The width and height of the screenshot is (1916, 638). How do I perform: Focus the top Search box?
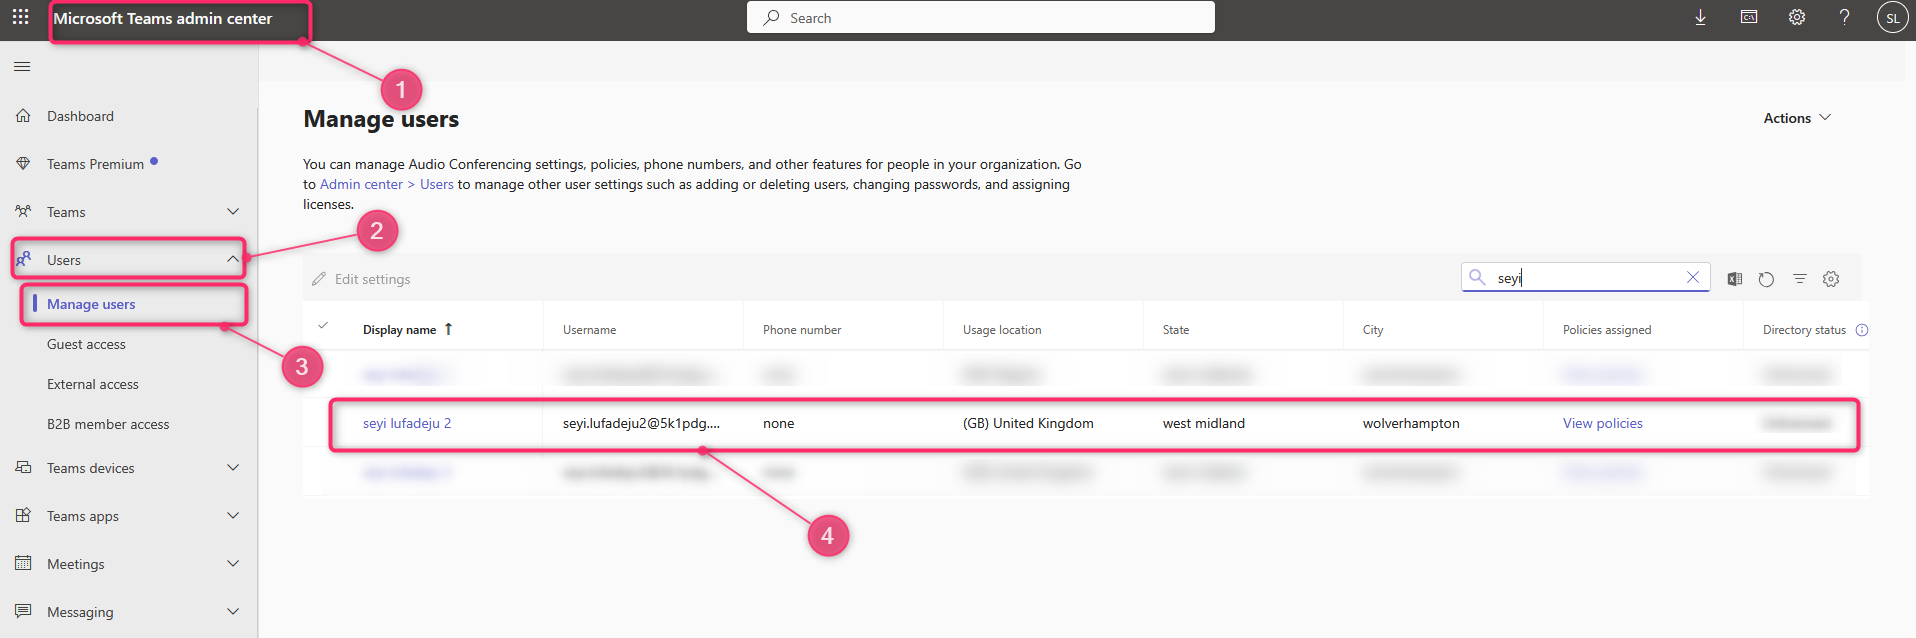coord(981,17)
